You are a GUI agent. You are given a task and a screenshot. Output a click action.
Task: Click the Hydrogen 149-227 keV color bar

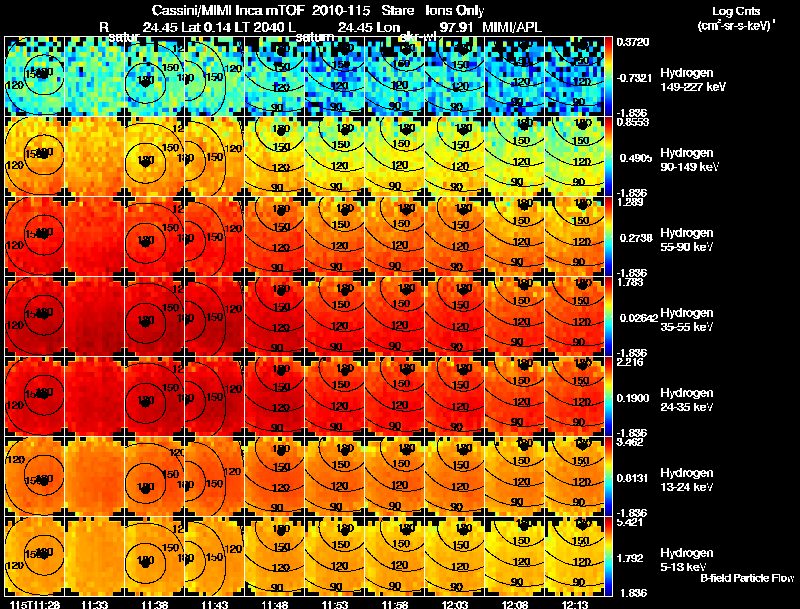608,76
